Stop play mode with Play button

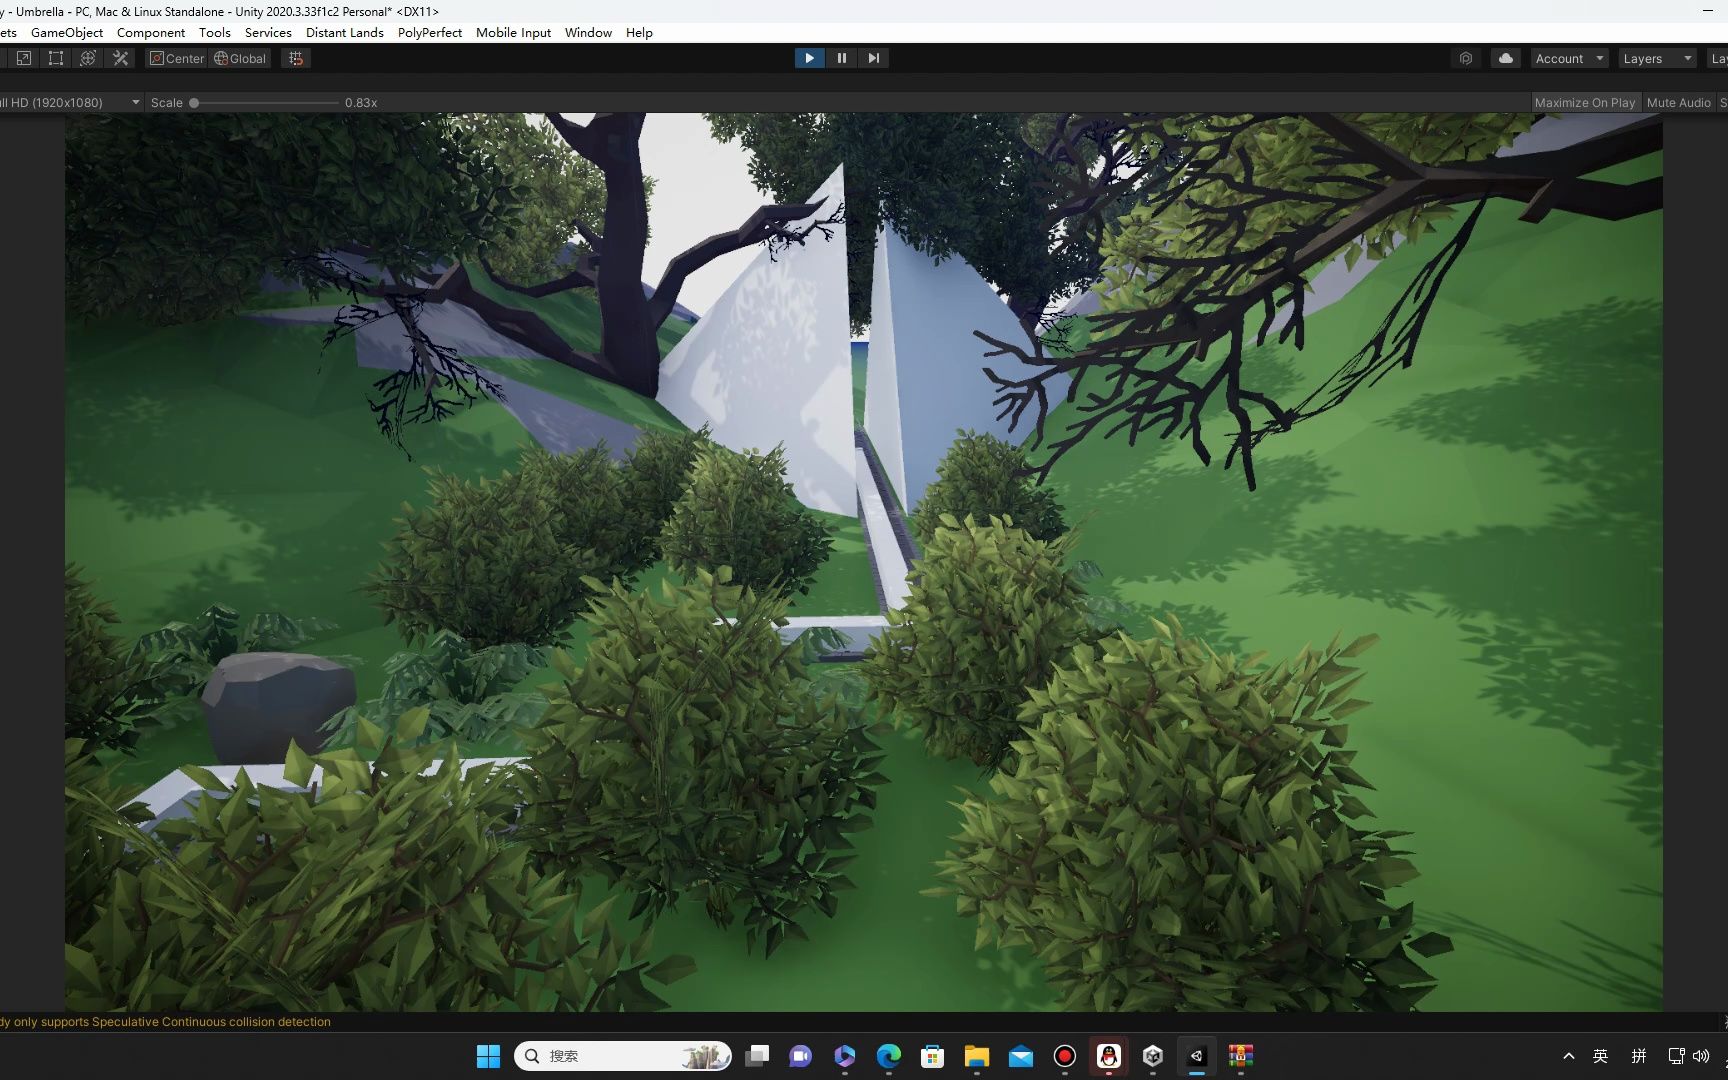click(x=809, y=58)
